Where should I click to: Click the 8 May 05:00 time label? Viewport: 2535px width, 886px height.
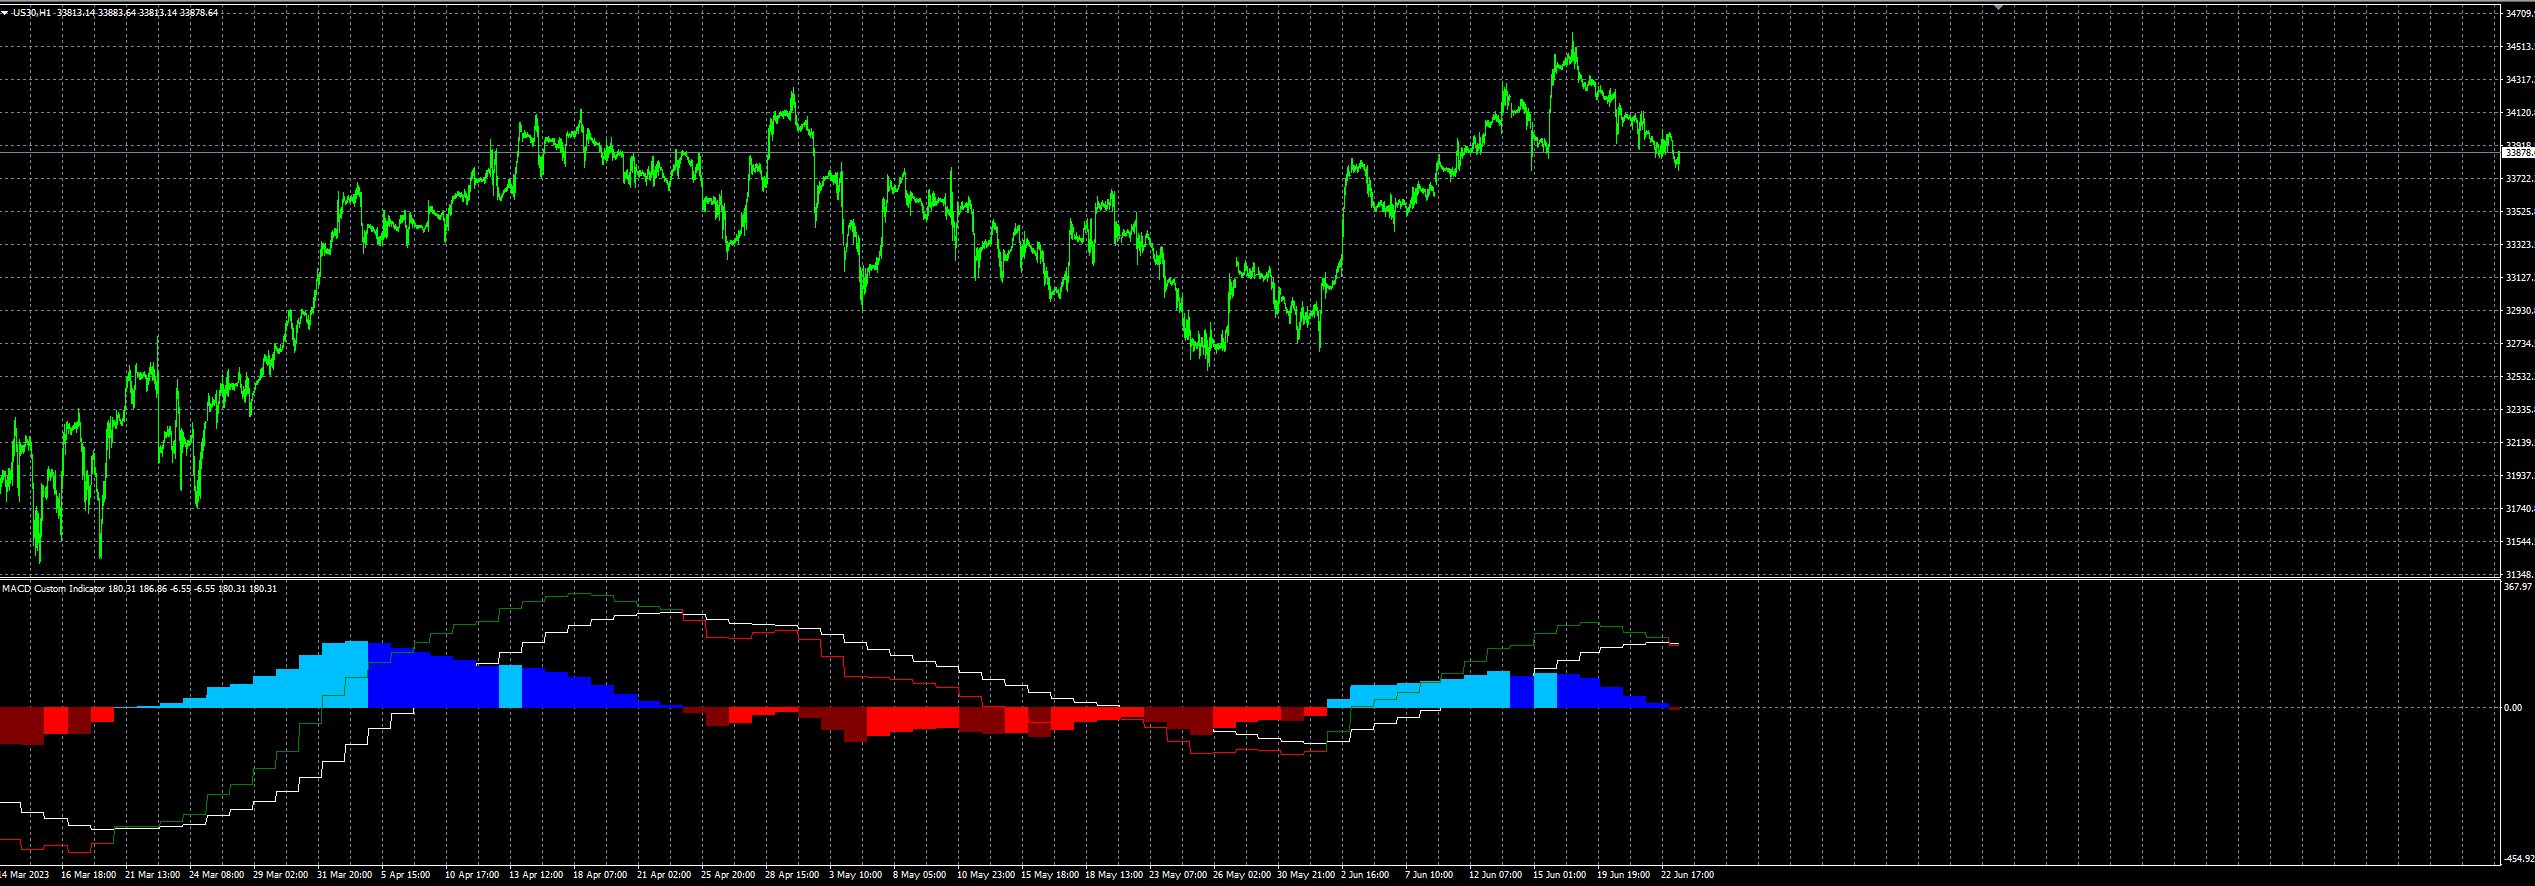[919, 875]
